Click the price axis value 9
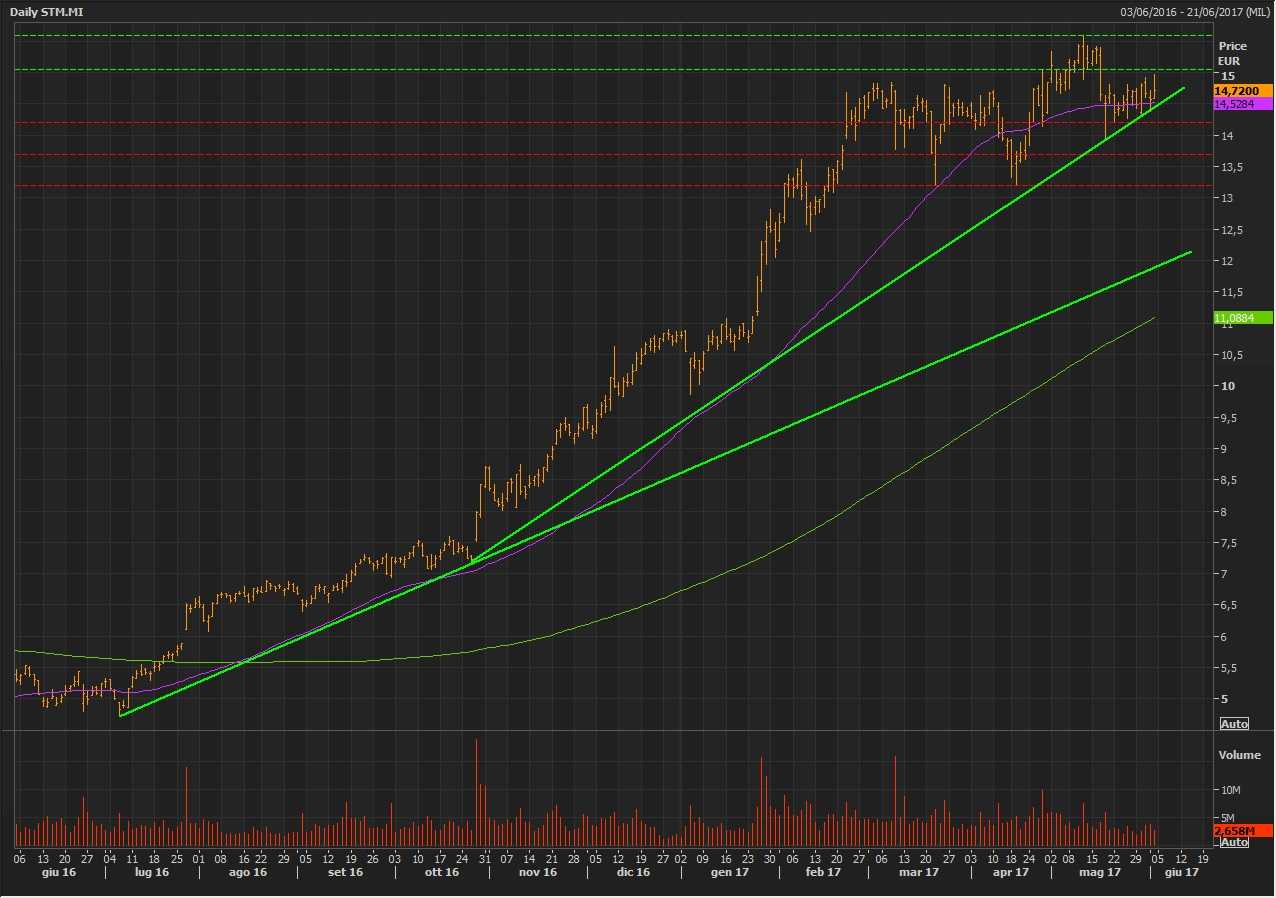Screen dimensions: 1276x898 (1223, 449)
